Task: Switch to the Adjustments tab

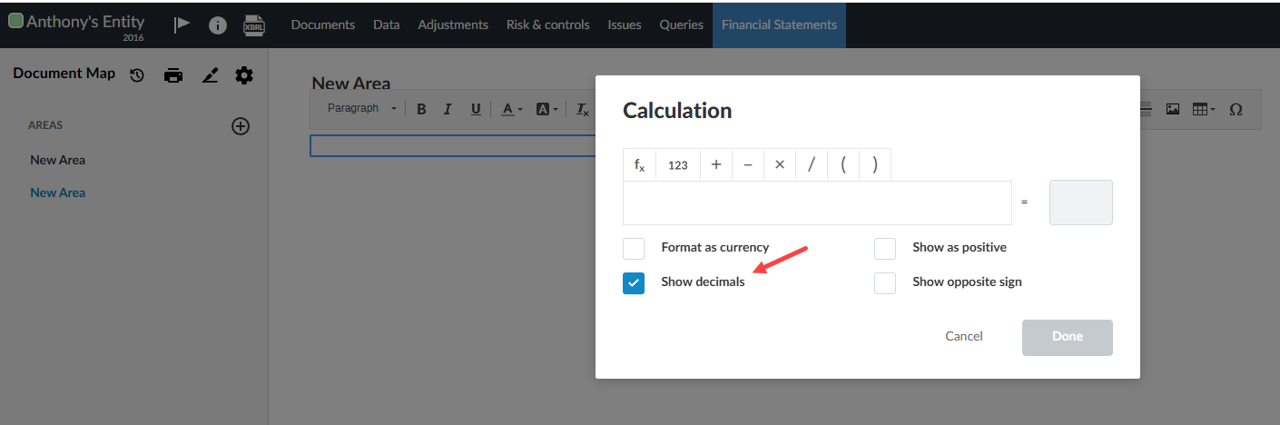Action: (453, 25)
